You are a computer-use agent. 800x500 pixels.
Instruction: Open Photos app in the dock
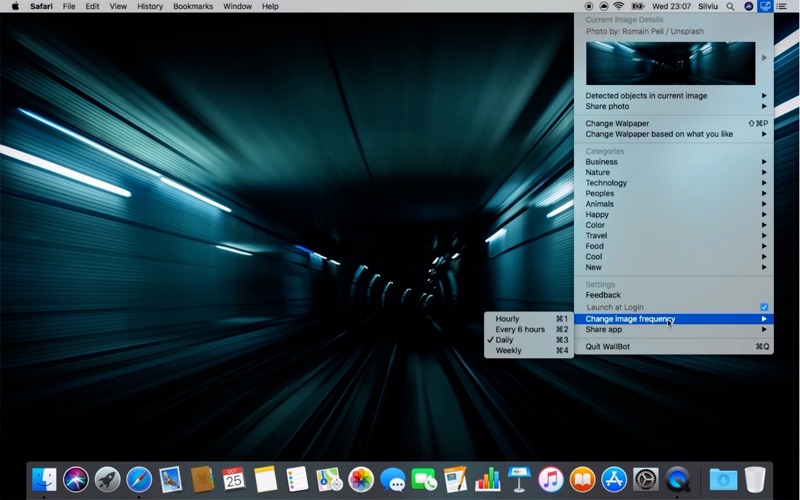[x=361, y=480]
